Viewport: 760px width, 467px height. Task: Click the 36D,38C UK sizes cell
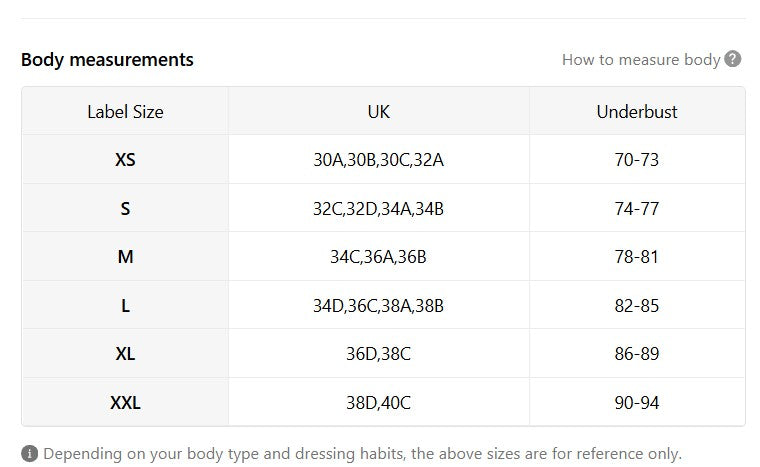point(379,354)
